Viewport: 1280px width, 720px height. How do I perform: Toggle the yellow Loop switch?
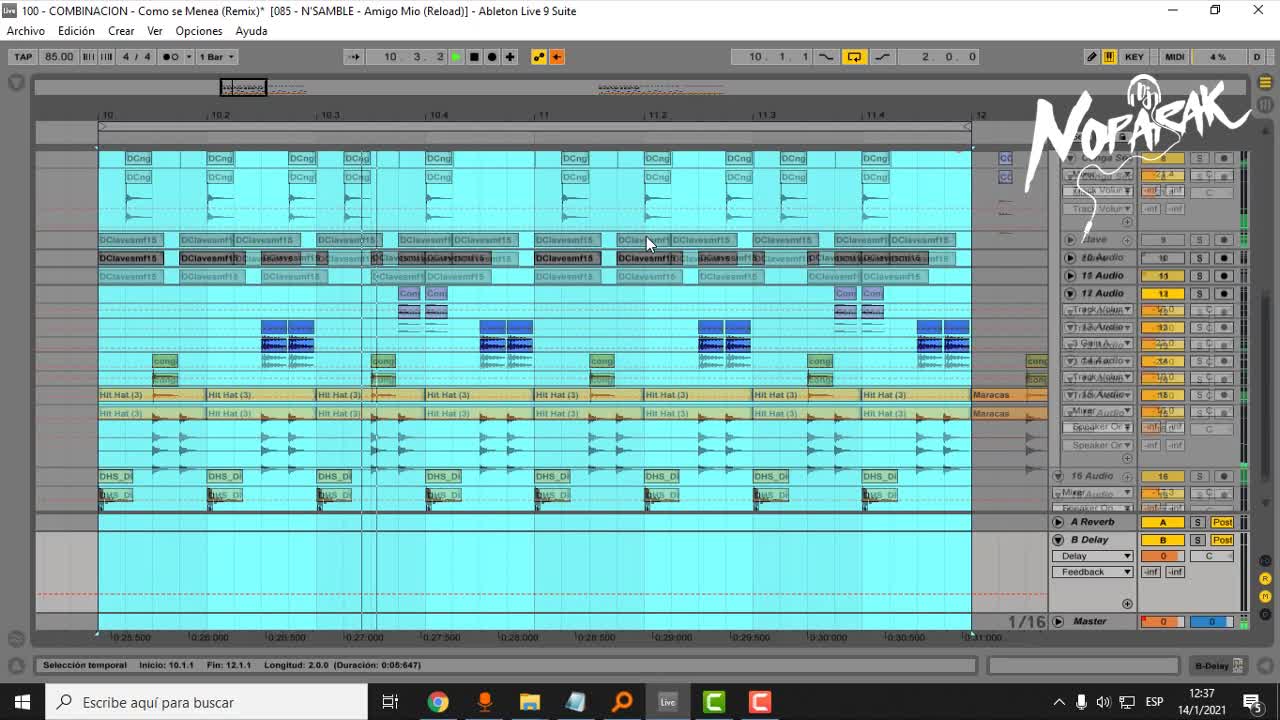coord(854,57)
